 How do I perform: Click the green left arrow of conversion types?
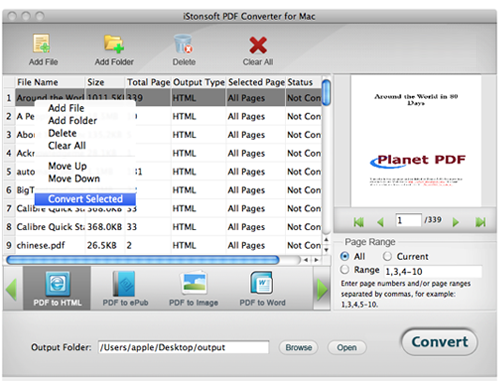click(x=12, y=289)
